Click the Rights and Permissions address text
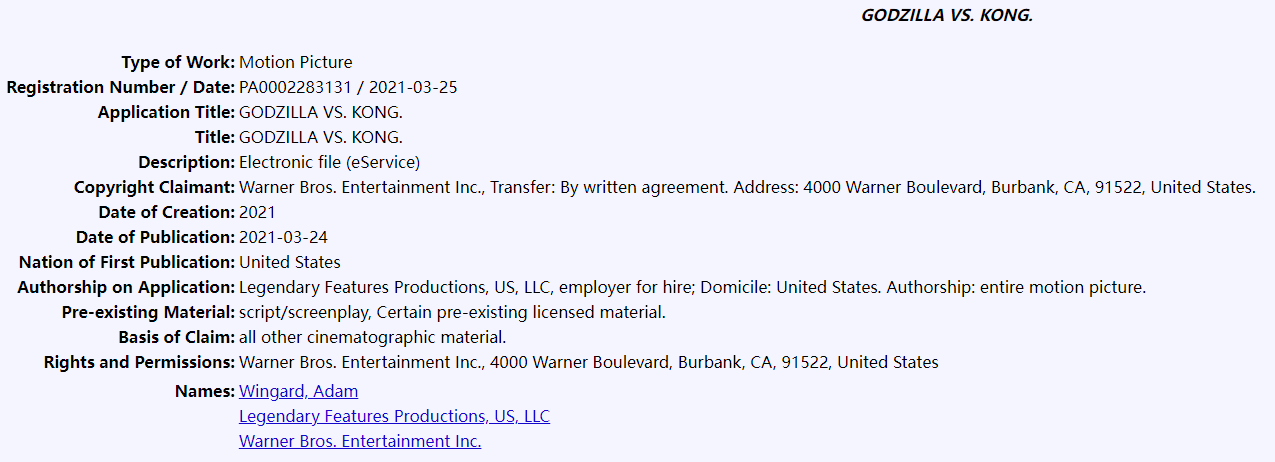 (589, 362)
